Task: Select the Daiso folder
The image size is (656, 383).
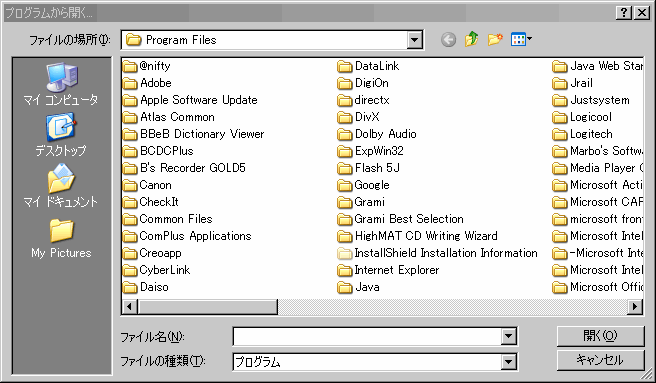Action: pyautogui.click(x=146, y=287)
